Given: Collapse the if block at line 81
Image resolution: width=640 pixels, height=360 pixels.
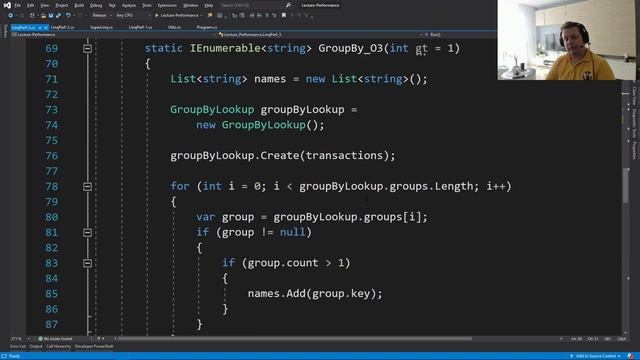Looking at the screenshot, I should coord(87,233).
